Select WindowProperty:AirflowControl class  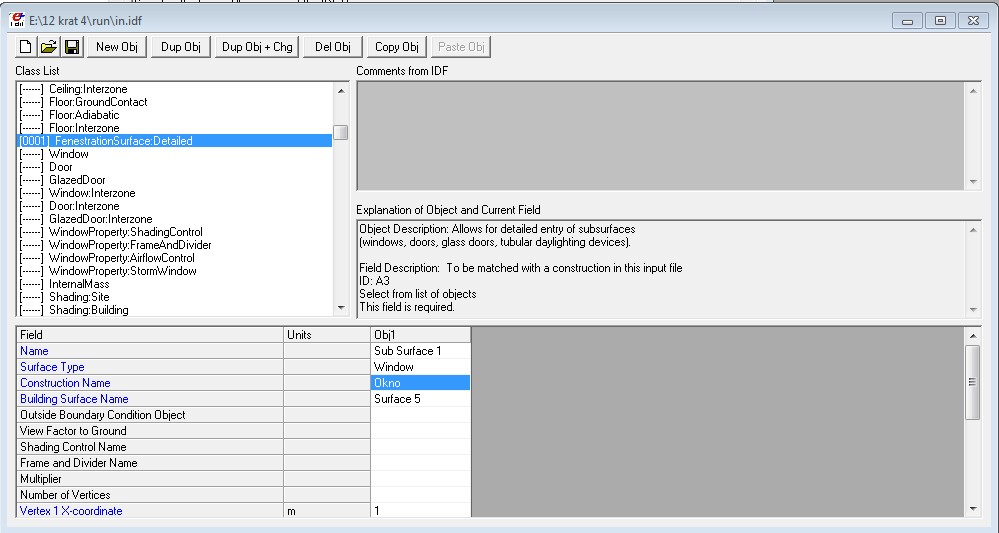[x=174, y=258]
